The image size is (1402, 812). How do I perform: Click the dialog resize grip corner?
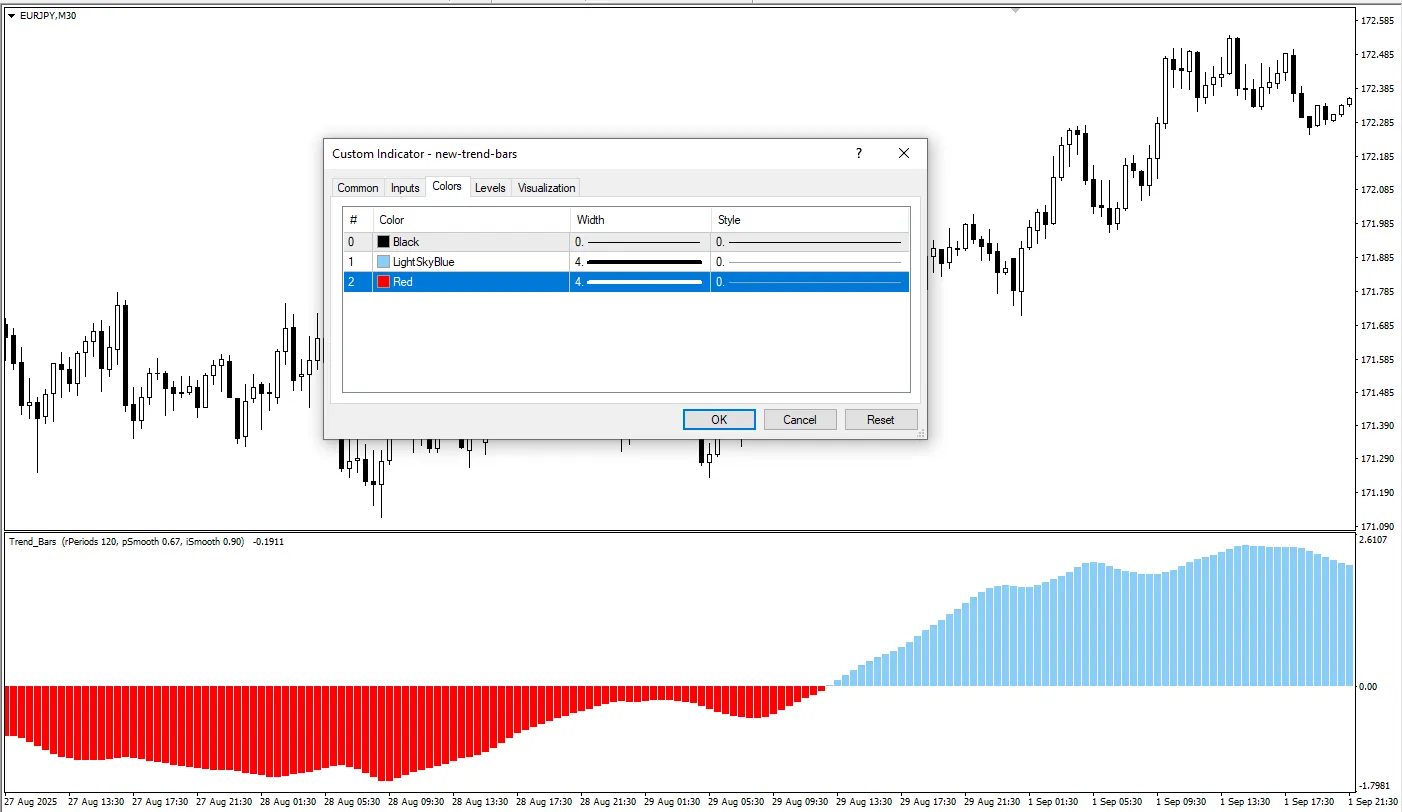tap(921, 433)
